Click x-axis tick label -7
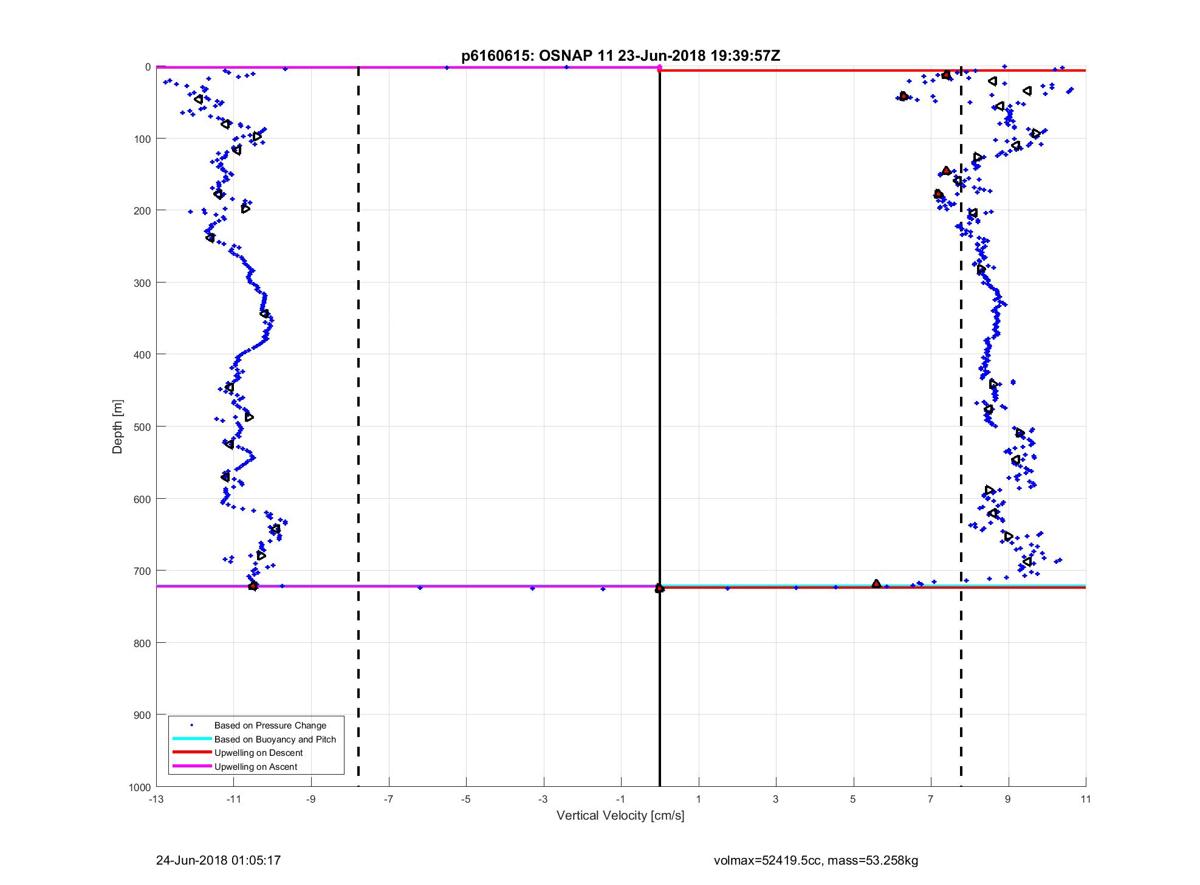 pyautogui.click(x=388, y=799)
